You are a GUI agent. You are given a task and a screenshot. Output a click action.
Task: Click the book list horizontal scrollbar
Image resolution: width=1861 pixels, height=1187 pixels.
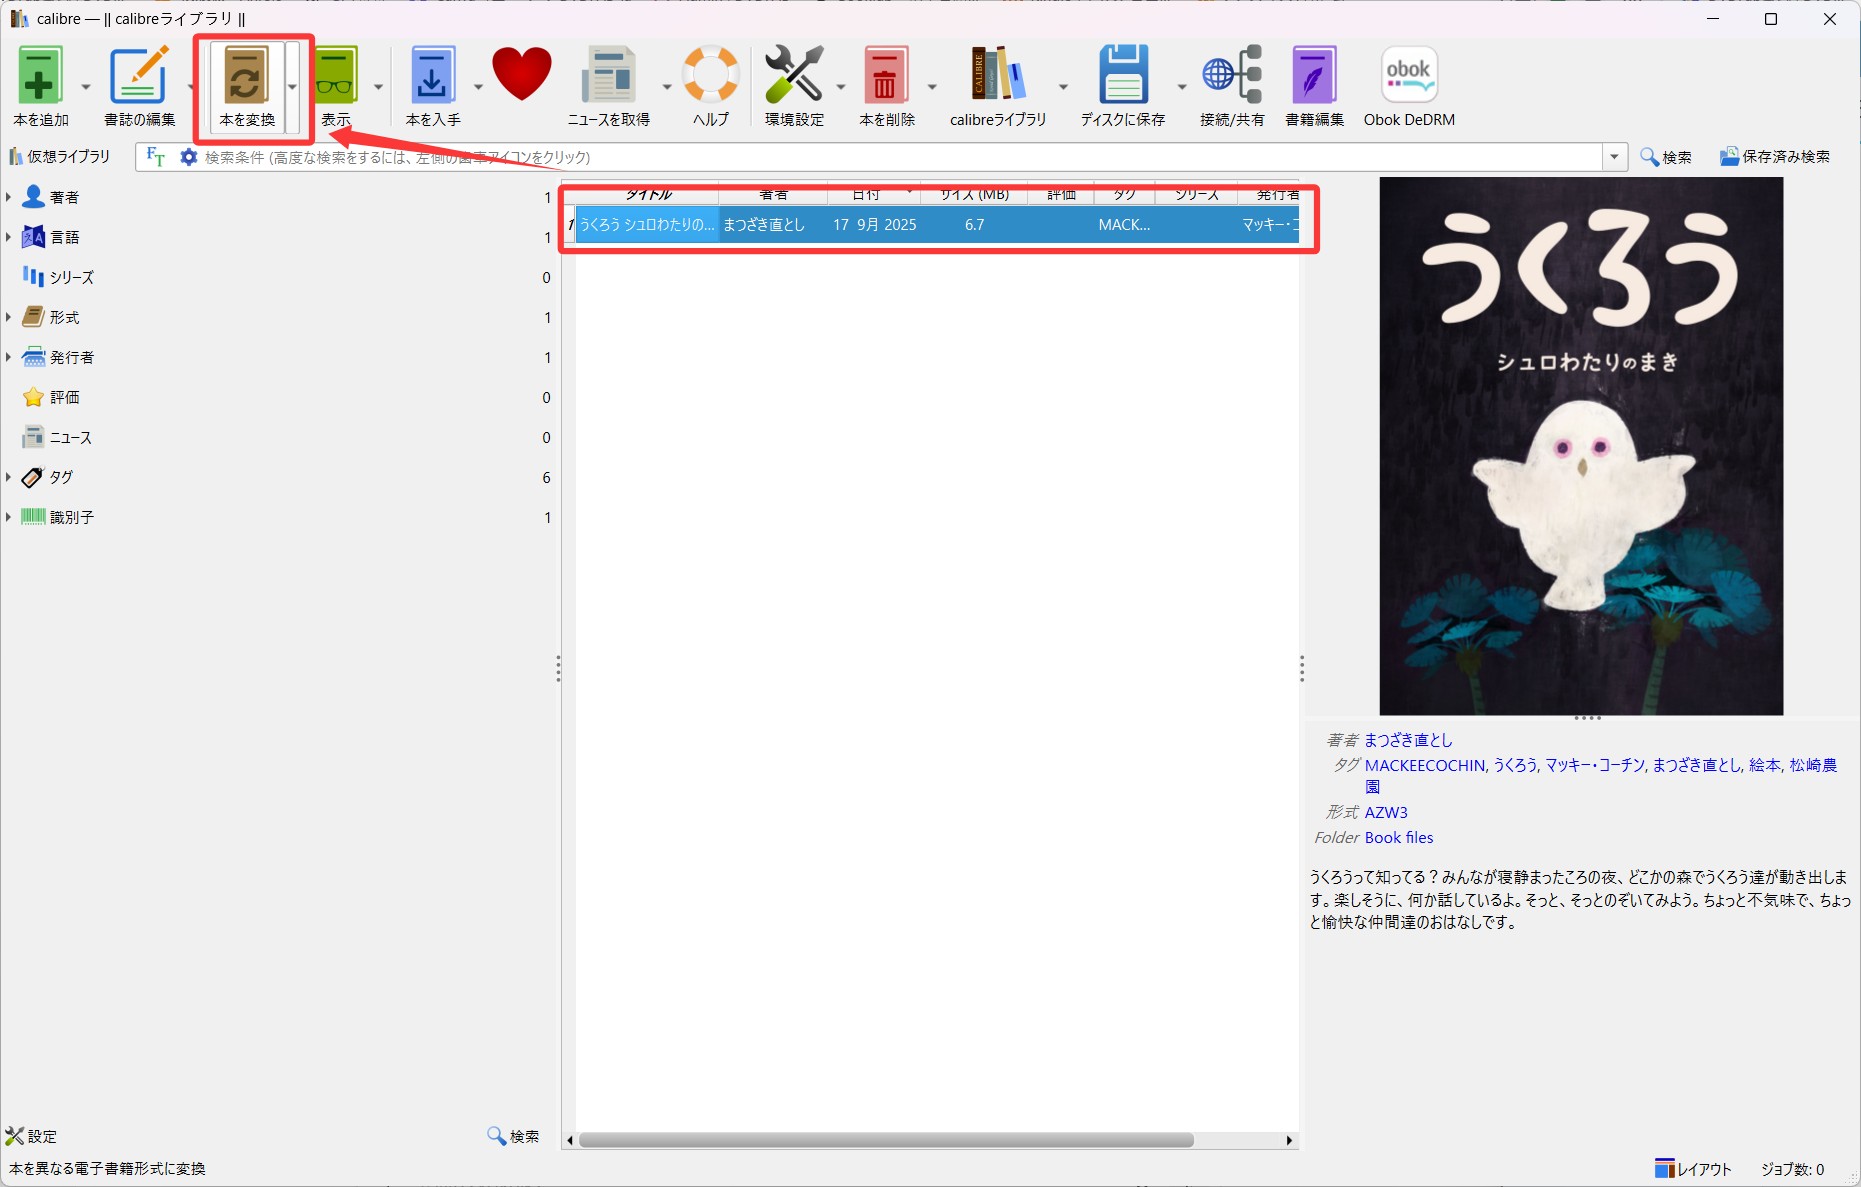886,1140
